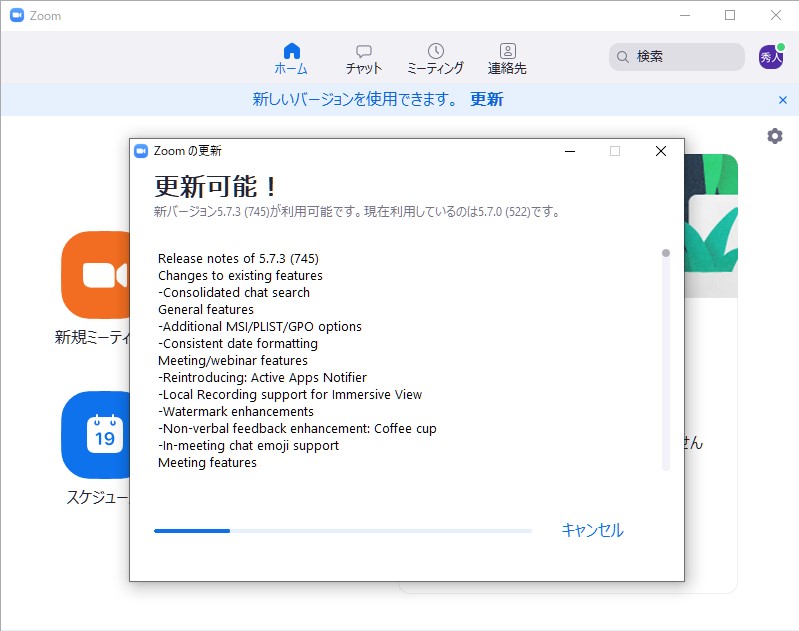This screenshot has height=631, width=799.
Task: Maximize the main Zoom window
Action: coord(730,15)
